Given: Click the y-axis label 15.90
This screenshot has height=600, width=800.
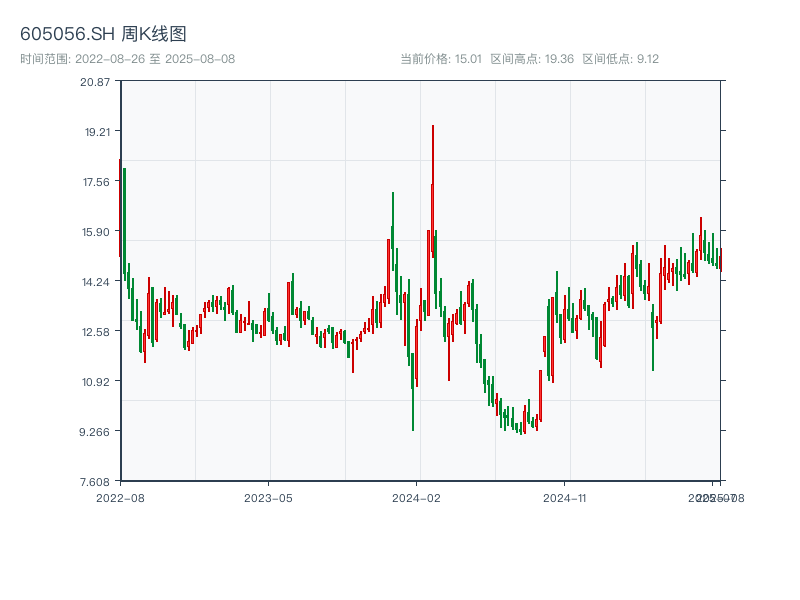Looking at the screenshot, I should point(96,232).
